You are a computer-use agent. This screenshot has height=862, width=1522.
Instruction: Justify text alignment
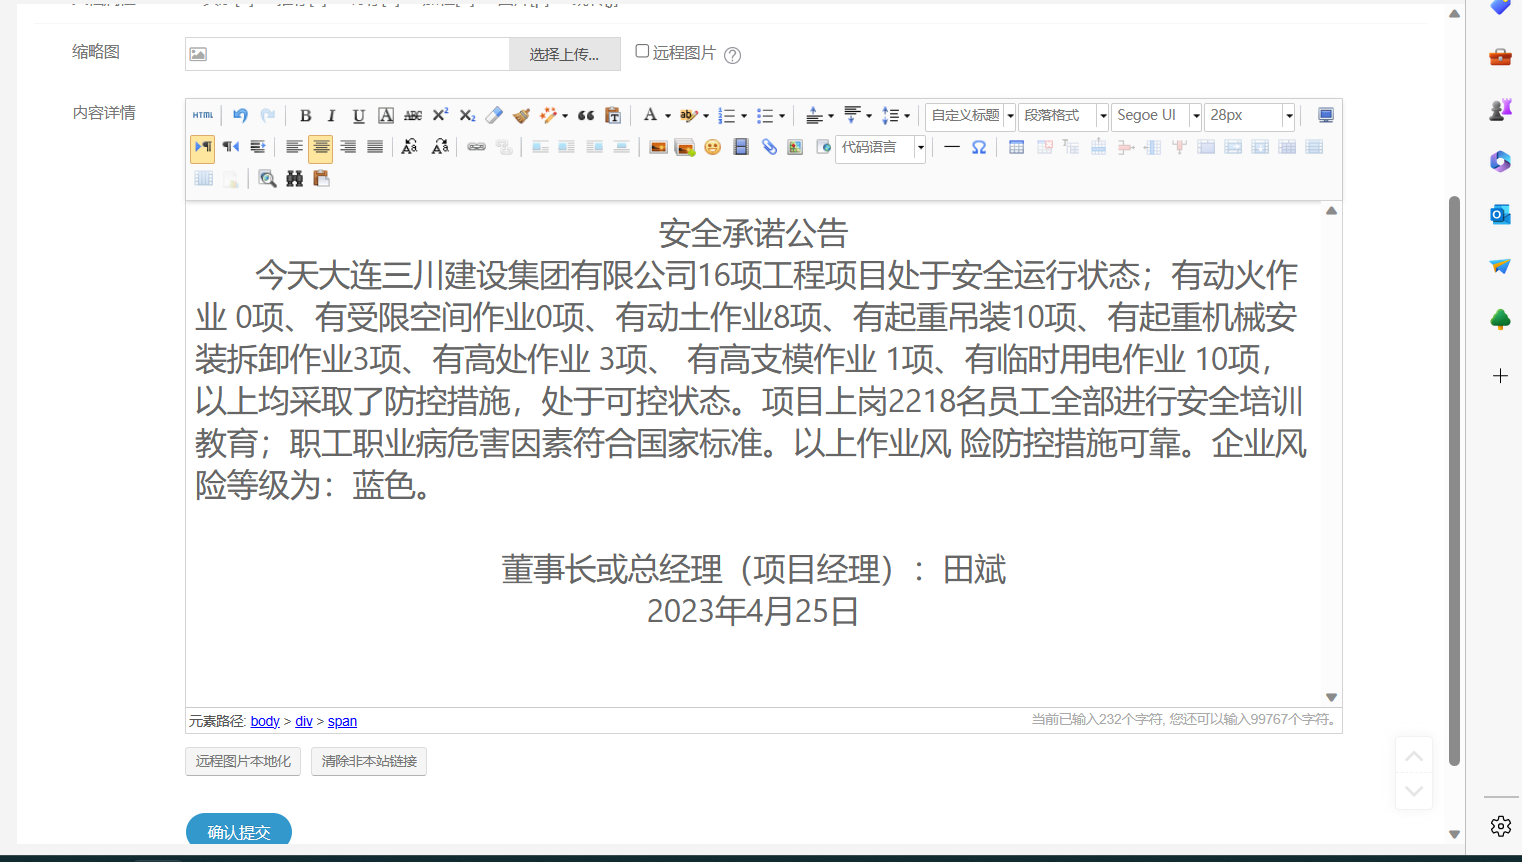click(x=375, y=148)
